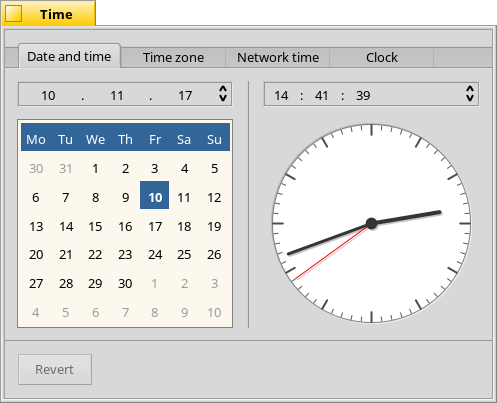Increase date with the up arrow
Image resolution: width=497 pixels, height=403 pixels.
click(x=223, y=89)
